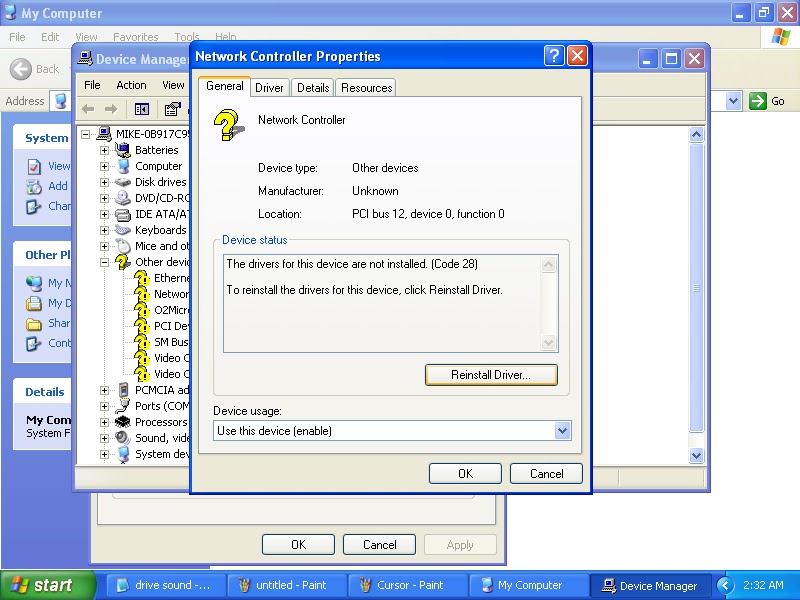This screenshot has width=800, height=600.
Task: Open the Device usage dropdown
Action: (562, 431)
